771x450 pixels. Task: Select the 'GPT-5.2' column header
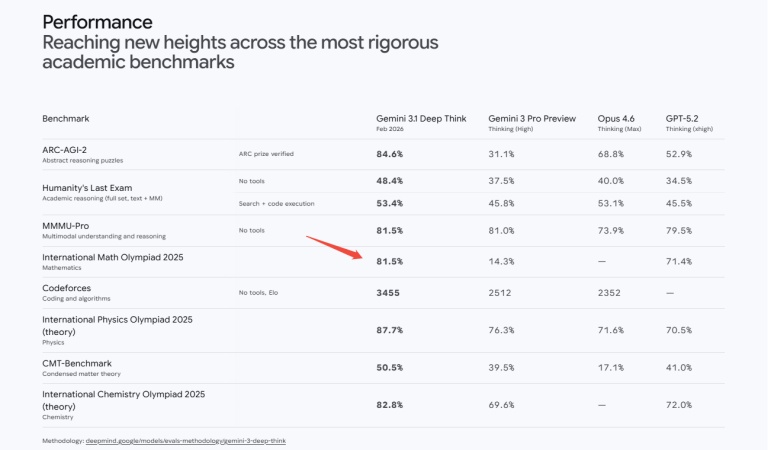682,119
